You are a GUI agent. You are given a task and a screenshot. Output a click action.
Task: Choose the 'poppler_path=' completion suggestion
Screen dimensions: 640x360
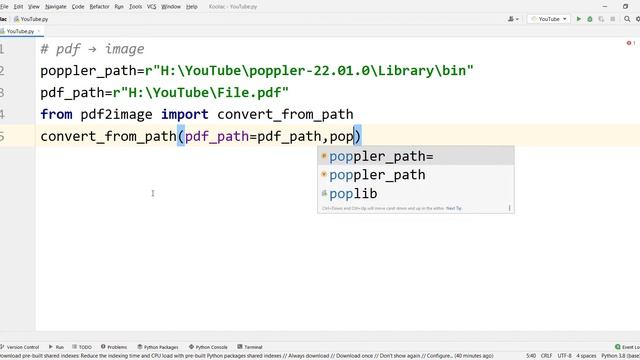pyautogui.click(x=416, y=156)
